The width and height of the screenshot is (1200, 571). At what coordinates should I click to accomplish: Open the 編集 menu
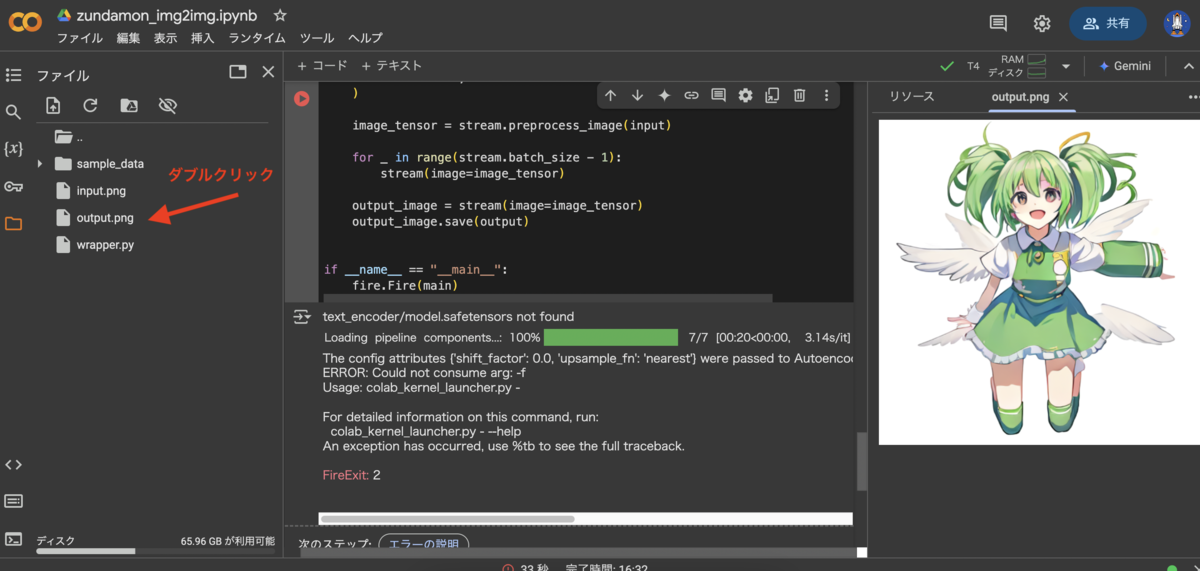pyautogui.click(x=128, y=38)
